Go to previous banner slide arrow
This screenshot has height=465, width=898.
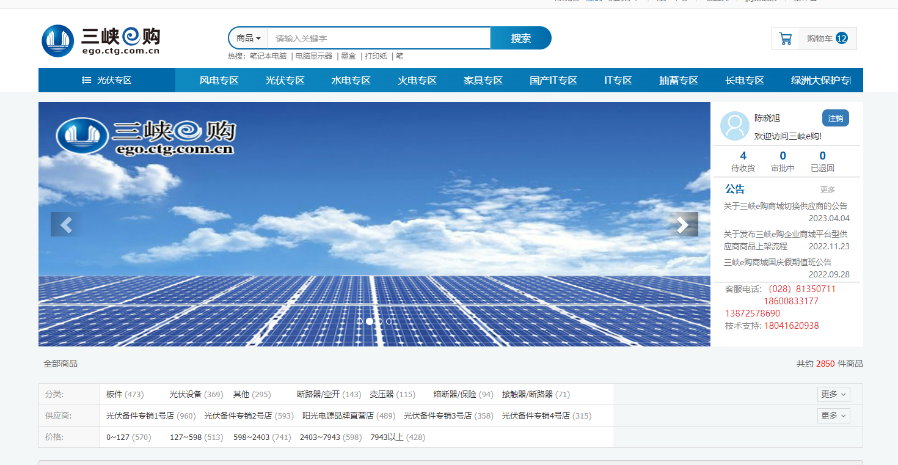point(66,224)
